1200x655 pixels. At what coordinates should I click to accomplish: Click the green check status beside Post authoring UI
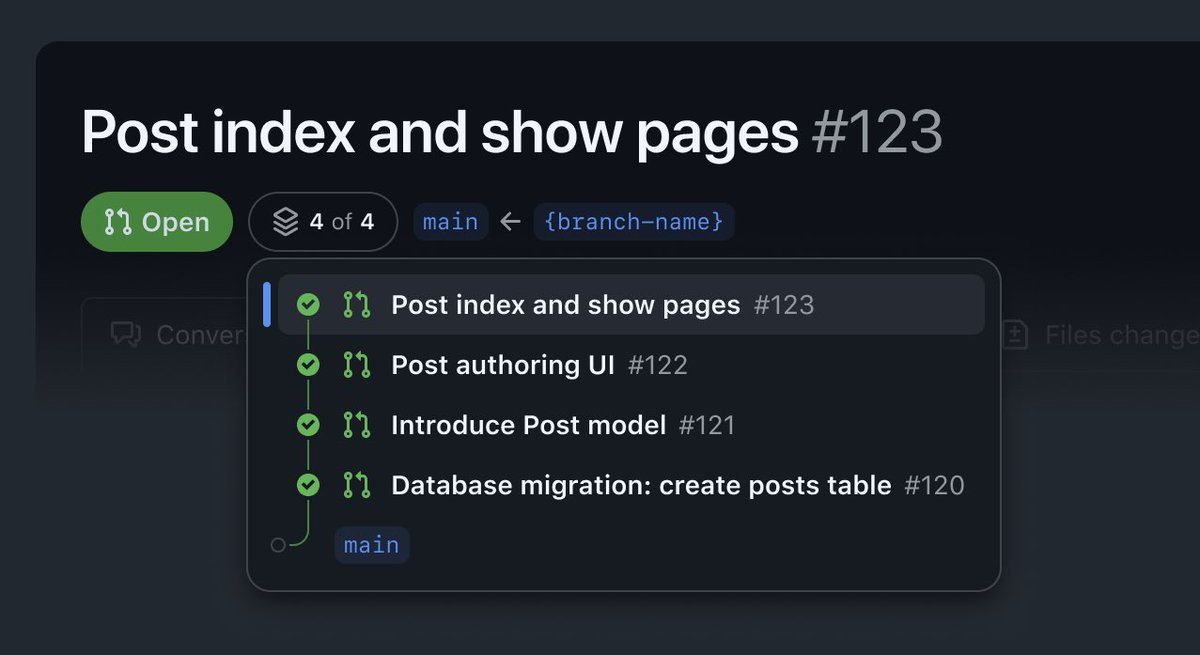click(x=308, y=365)
